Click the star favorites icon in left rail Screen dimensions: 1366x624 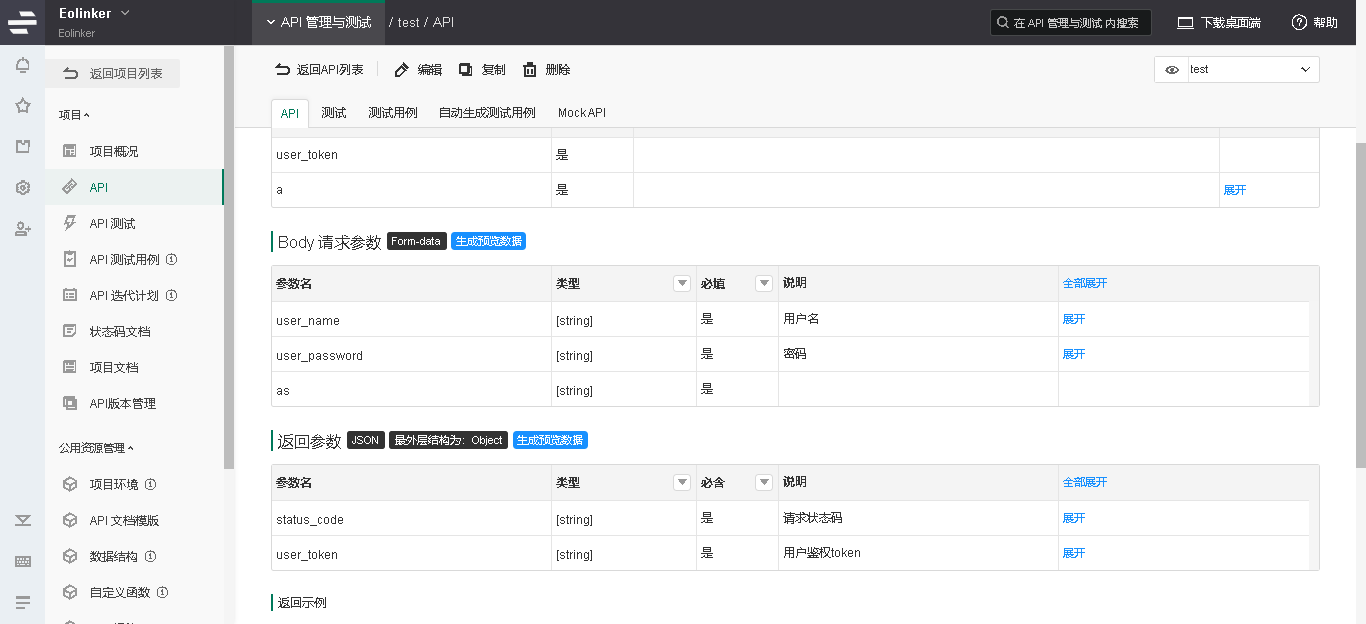(22, 106)
